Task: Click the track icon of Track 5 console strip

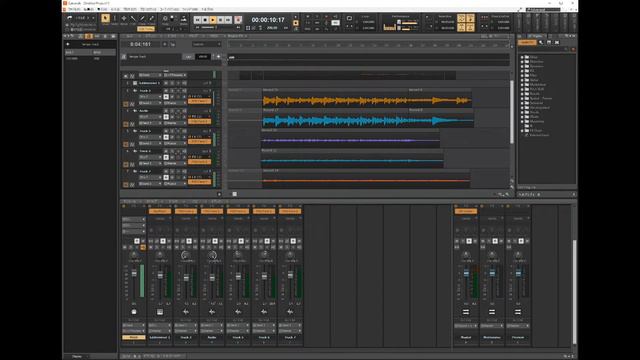Action: (238, 312)
